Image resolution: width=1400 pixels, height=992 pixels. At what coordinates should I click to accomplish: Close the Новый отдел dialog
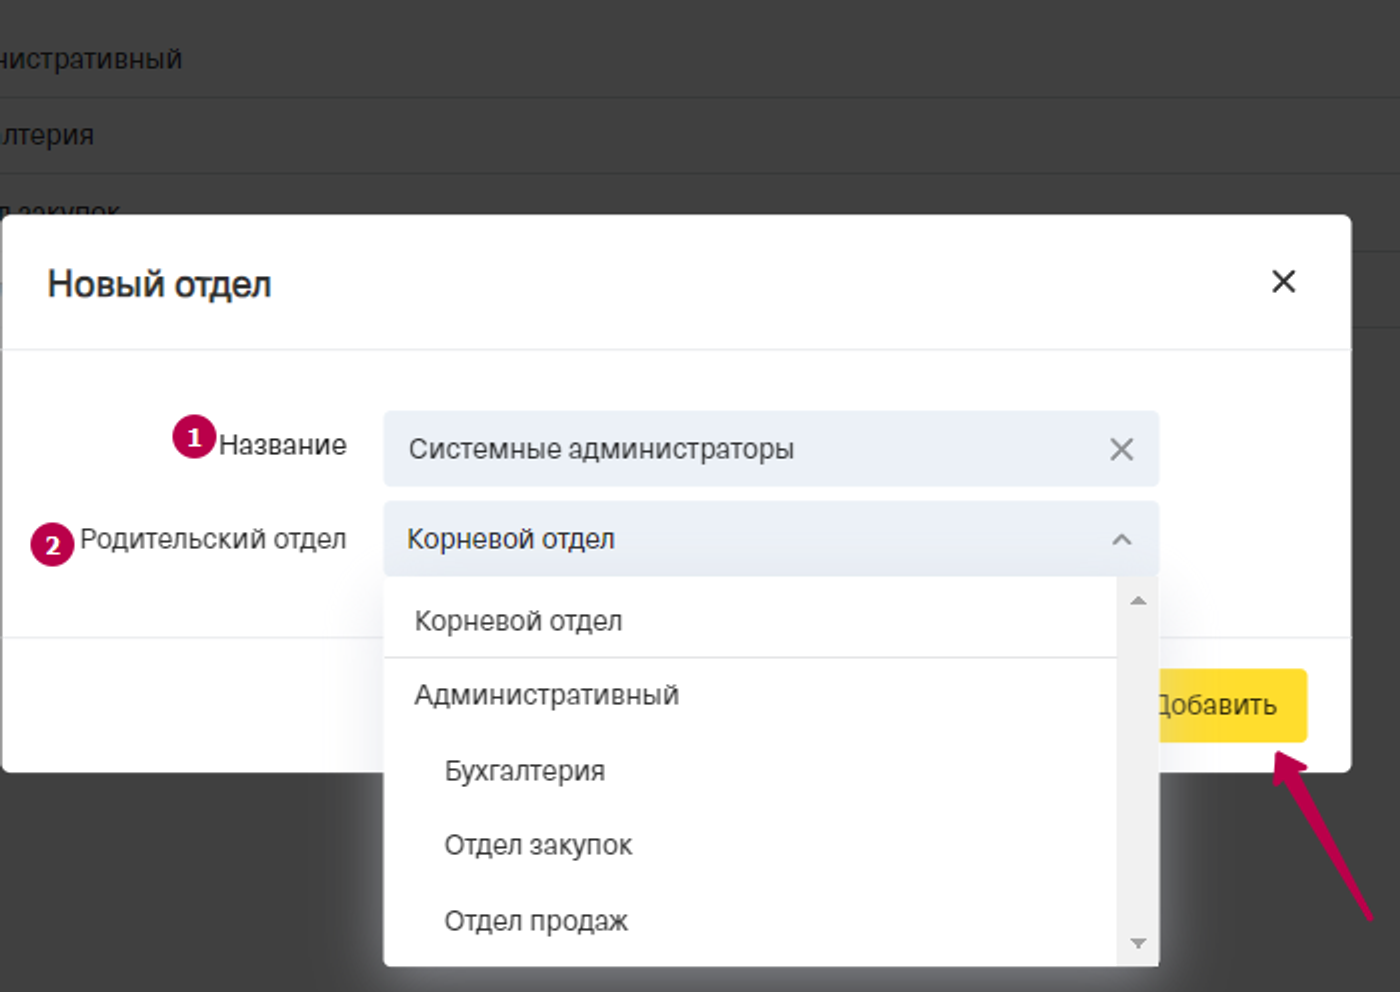pos(1283,282)
